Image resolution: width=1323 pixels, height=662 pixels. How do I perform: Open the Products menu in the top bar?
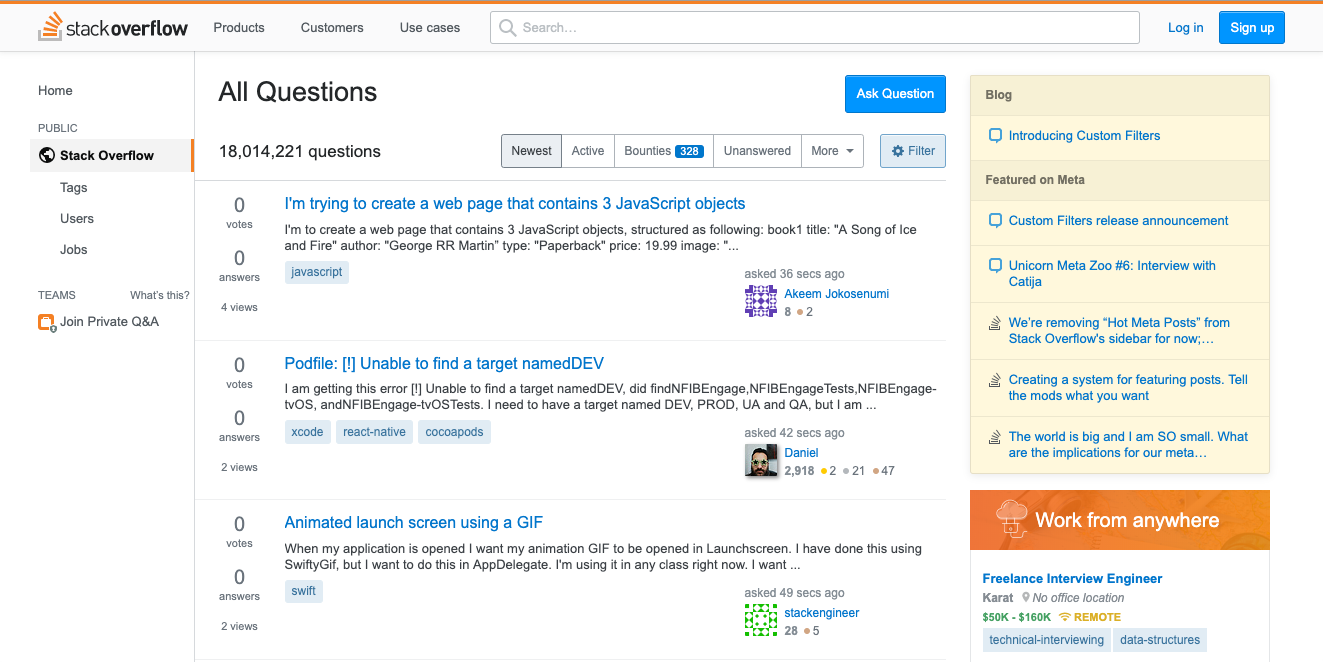pos(238,27)
